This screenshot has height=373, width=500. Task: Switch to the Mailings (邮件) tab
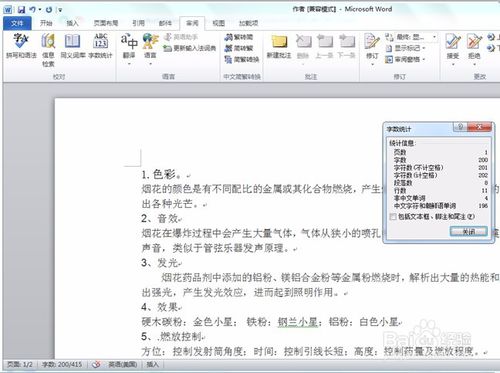pos(165,23)
